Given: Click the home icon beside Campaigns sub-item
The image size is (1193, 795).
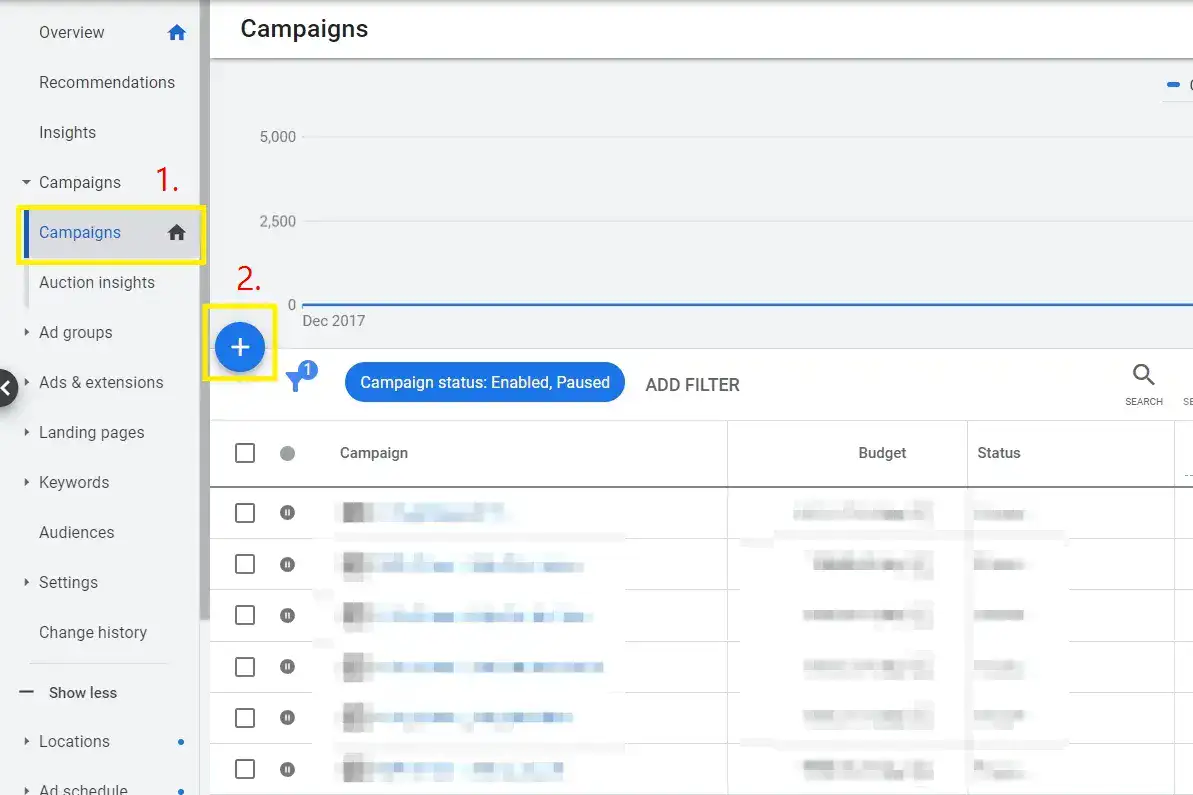Looking at the screenshot, I should [x=176, y=232].
